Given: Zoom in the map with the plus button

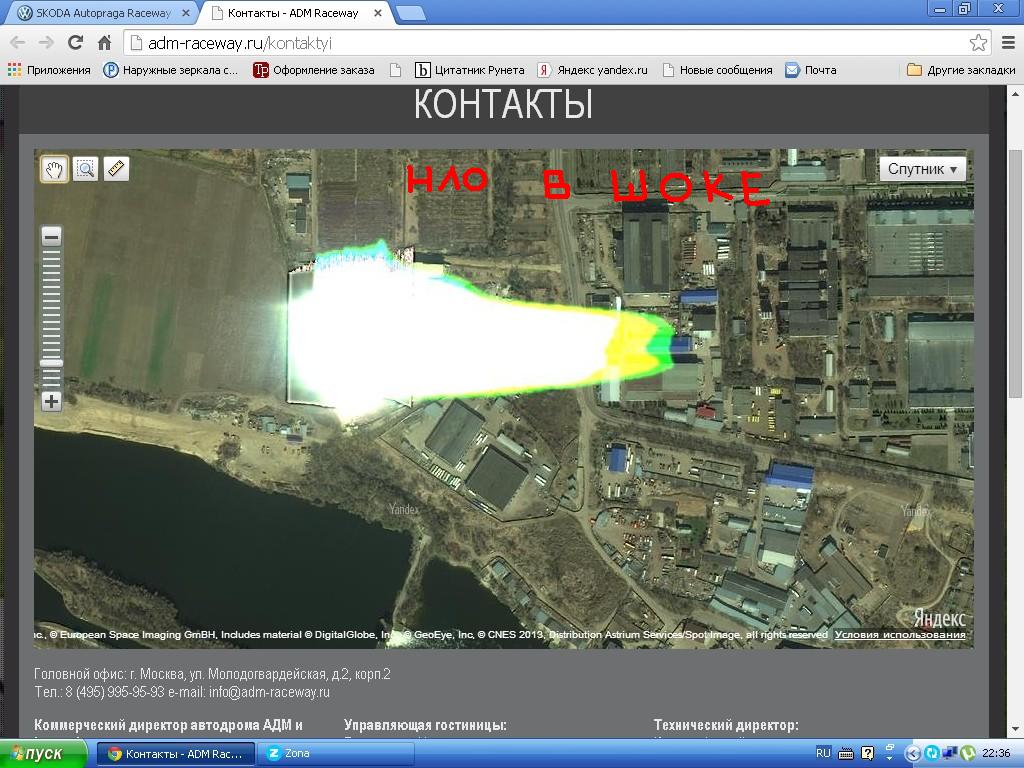Looking at the screenshot, I should click(x=52, y=401).
